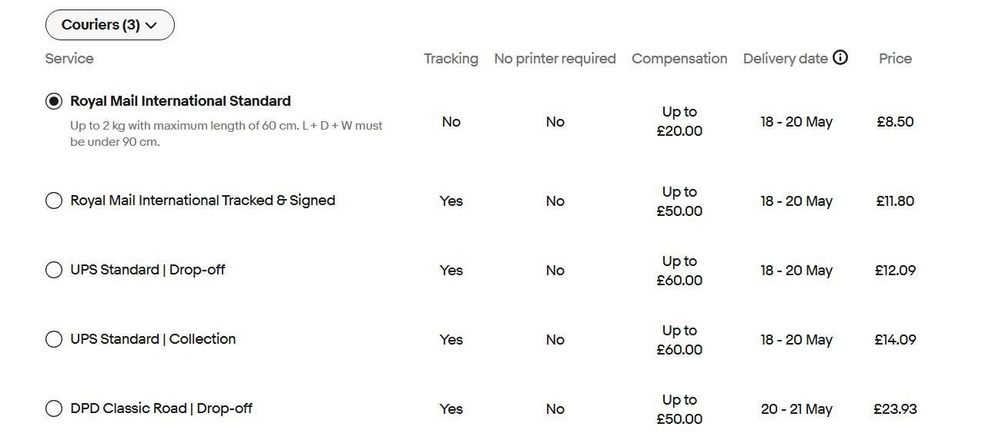Expand the Couriers (3) dropdown

click(x=110, y=25)
